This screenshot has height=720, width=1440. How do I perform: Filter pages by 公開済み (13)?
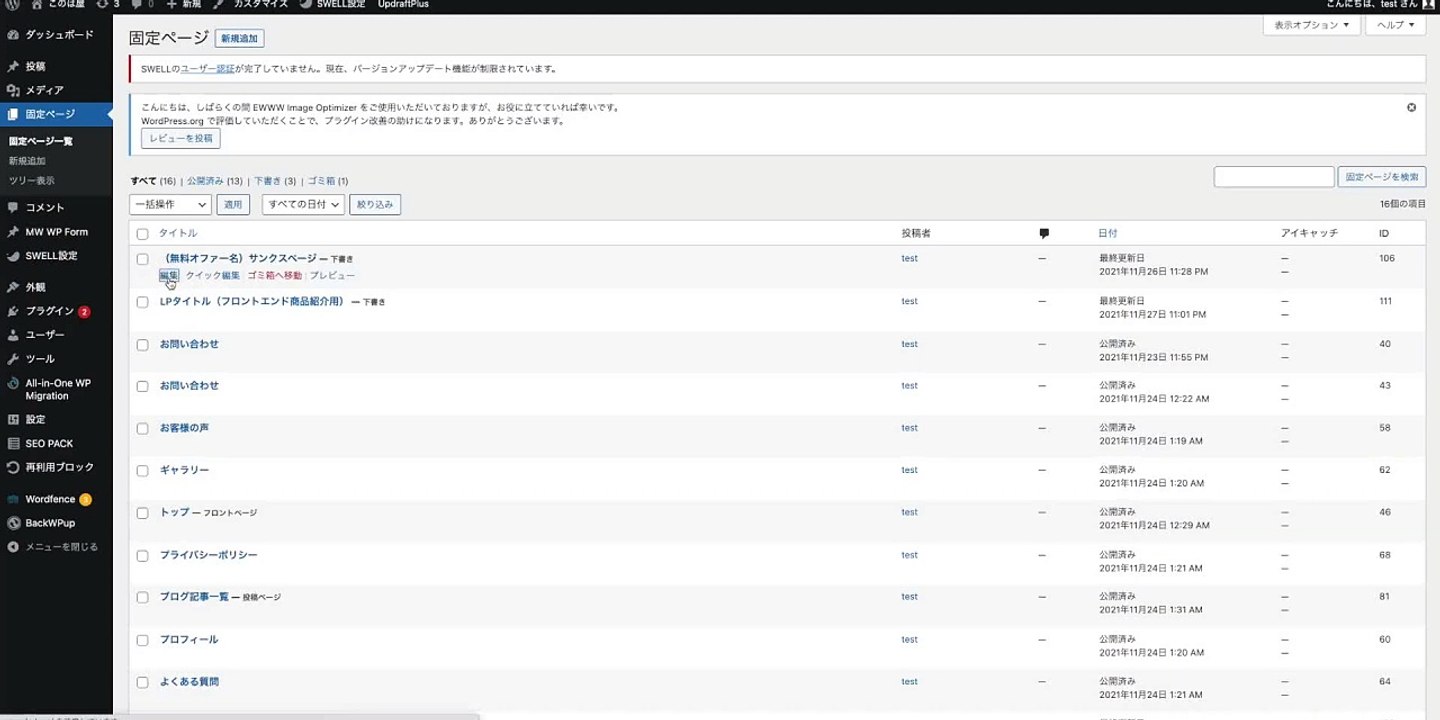click(x=215, y=181)
